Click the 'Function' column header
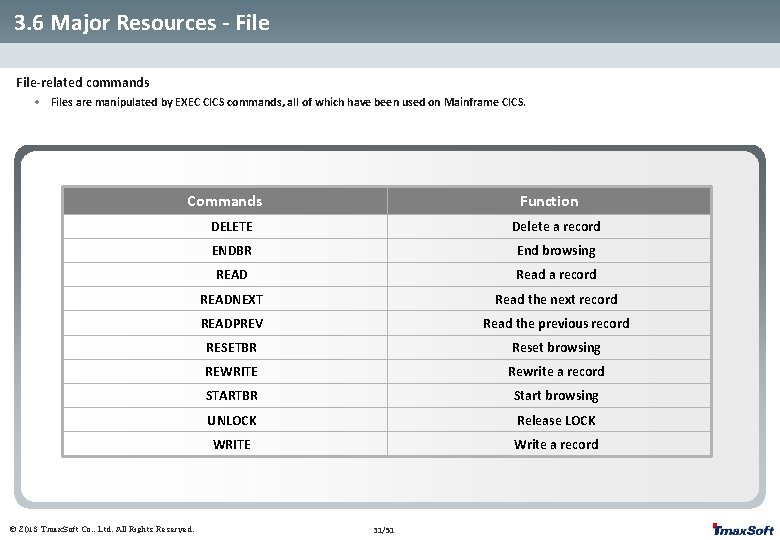This screenshot has width=780, height=540. [x=549, y=201]
